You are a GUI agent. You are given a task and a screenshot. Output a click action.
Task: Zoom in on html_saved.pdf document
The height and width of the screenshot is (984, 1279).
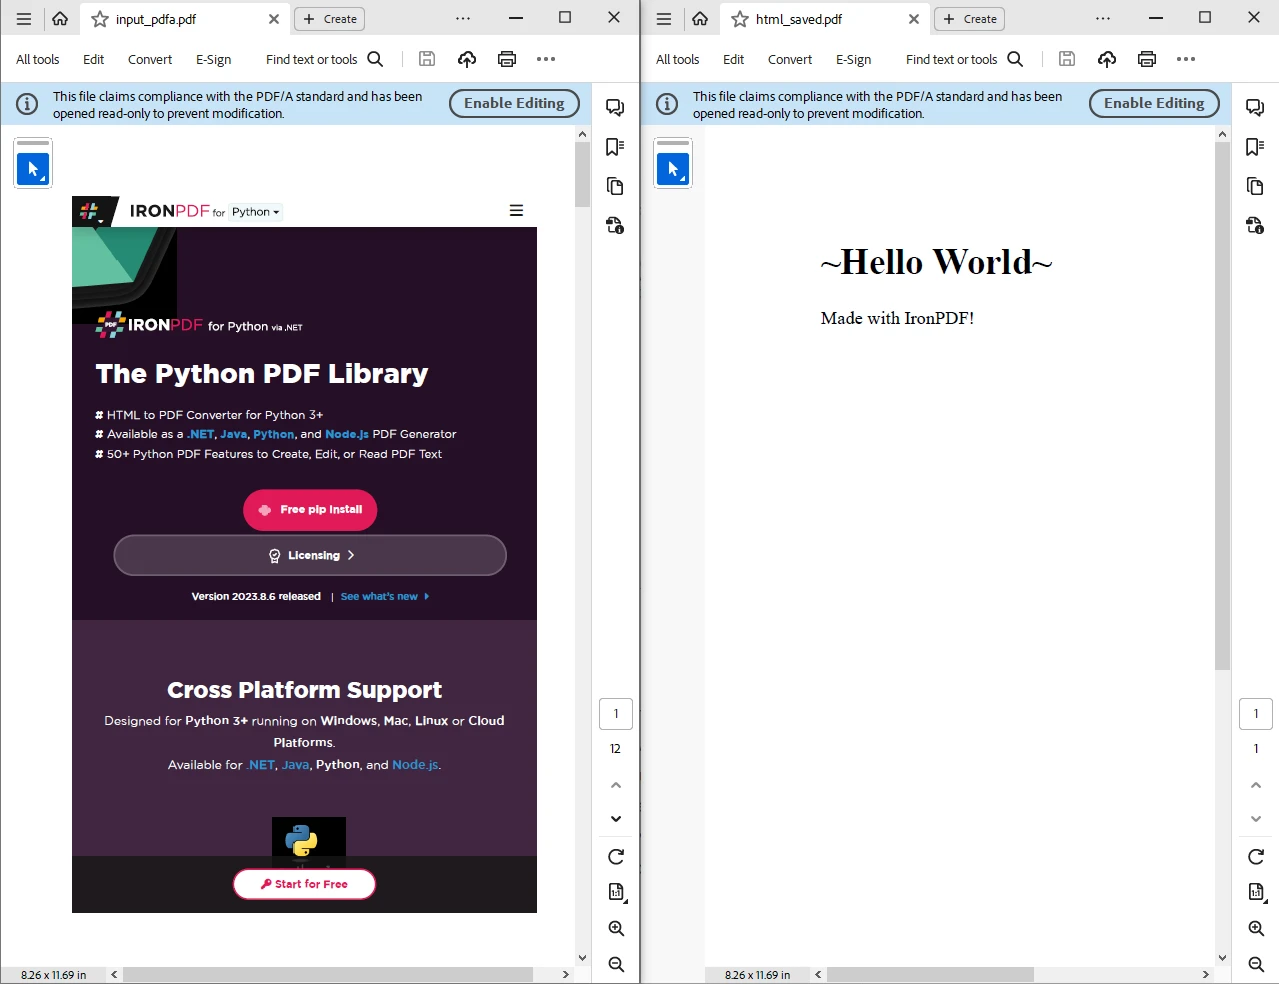tap(1256, 928)
